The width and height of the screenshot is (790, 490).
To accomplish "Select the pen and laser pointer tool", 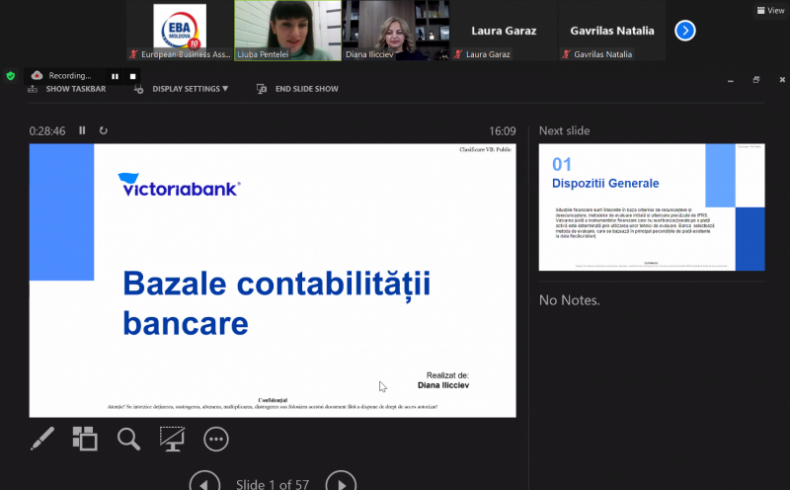I will tap(42, 439).
